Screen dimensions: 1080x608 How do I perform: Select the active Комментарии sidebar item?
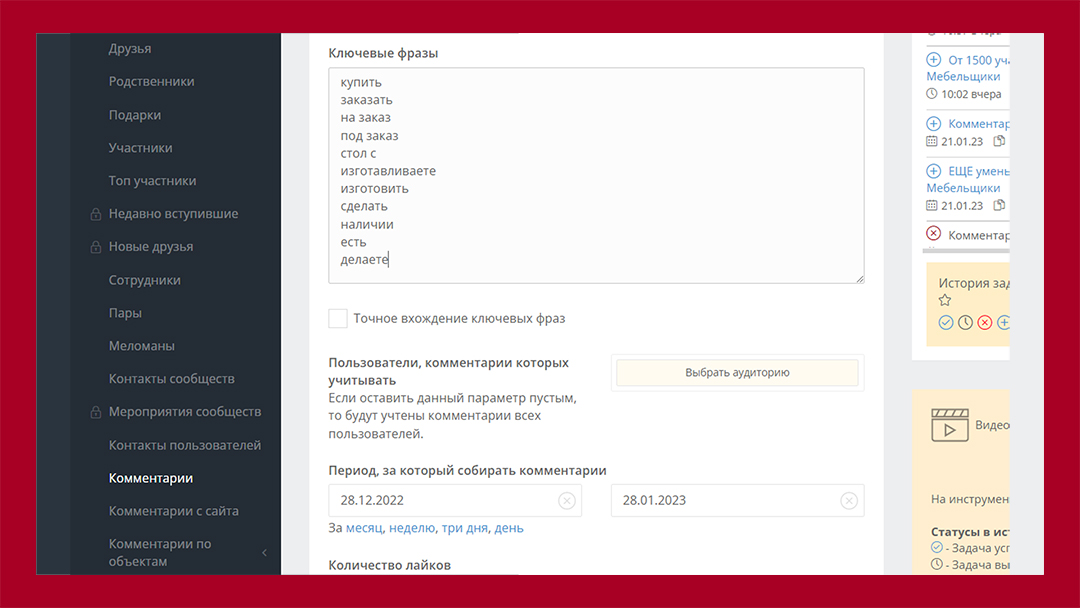151,478
